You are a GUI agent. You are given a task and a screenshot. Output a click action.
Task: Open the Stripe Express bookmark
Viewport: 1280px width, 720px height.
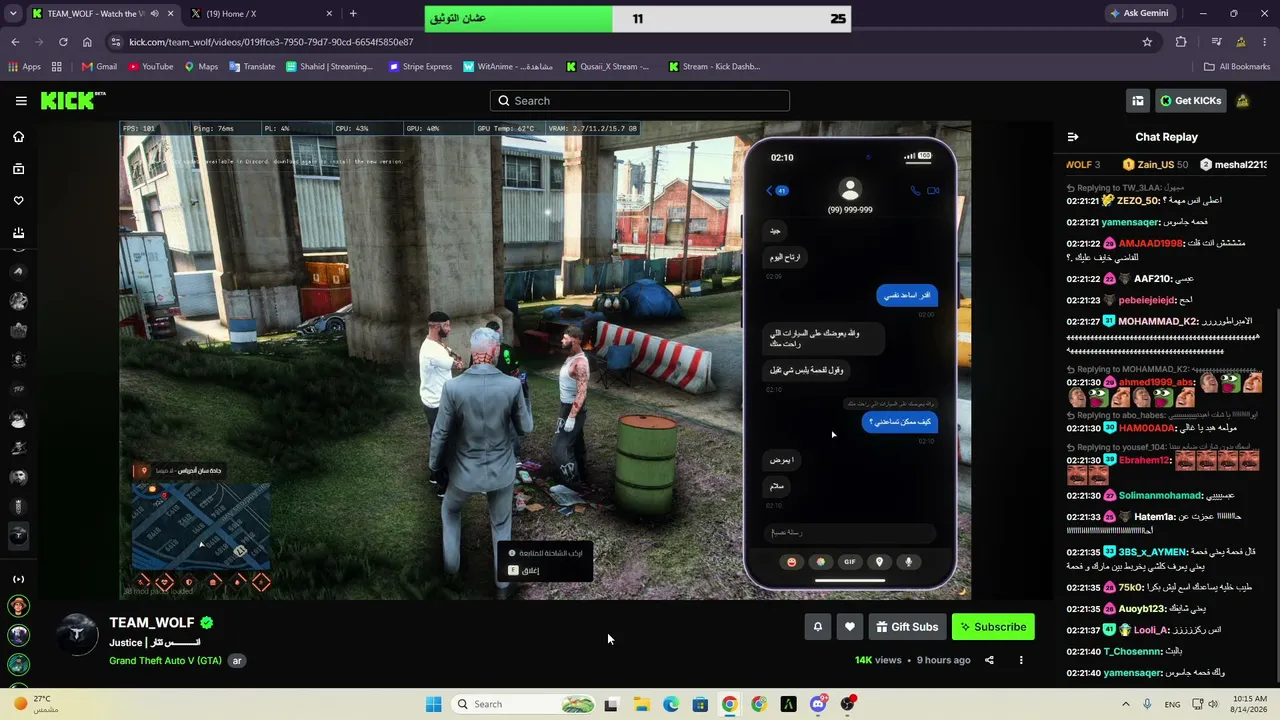(x=420, y=67)
